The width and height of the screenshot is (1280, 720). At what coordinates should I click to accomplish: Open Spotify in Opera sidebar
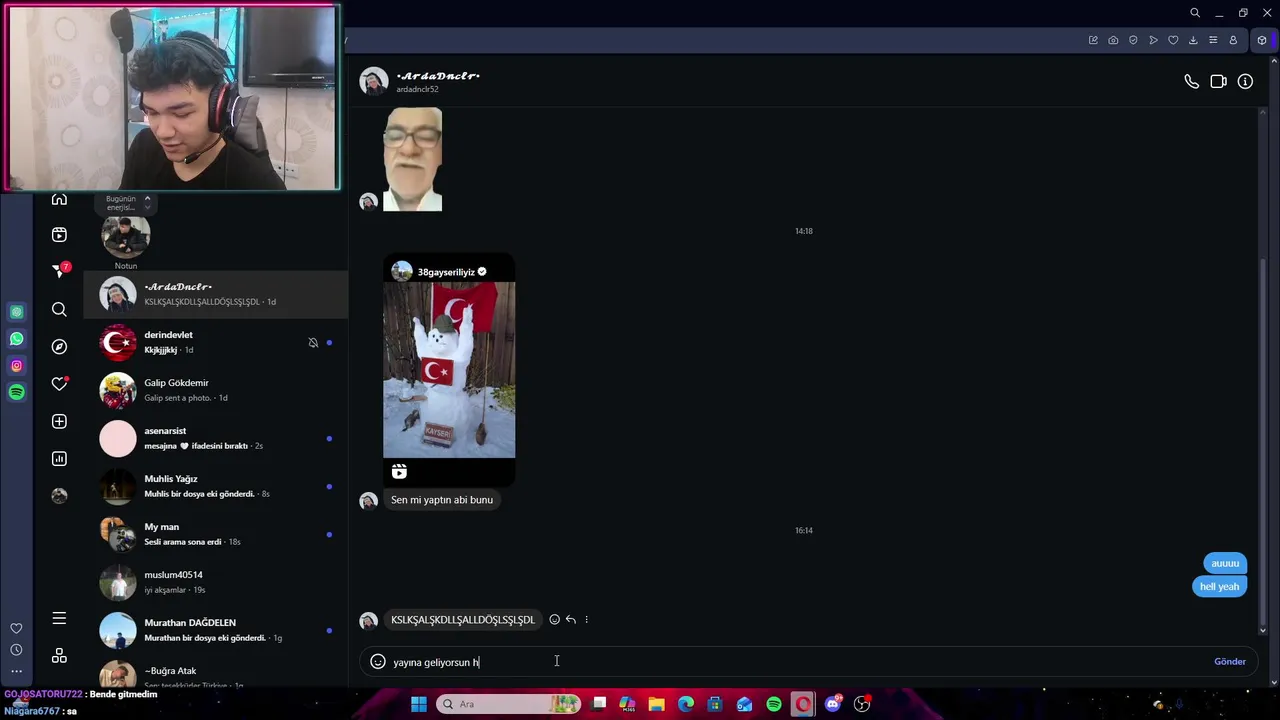[x=16, y=393]
